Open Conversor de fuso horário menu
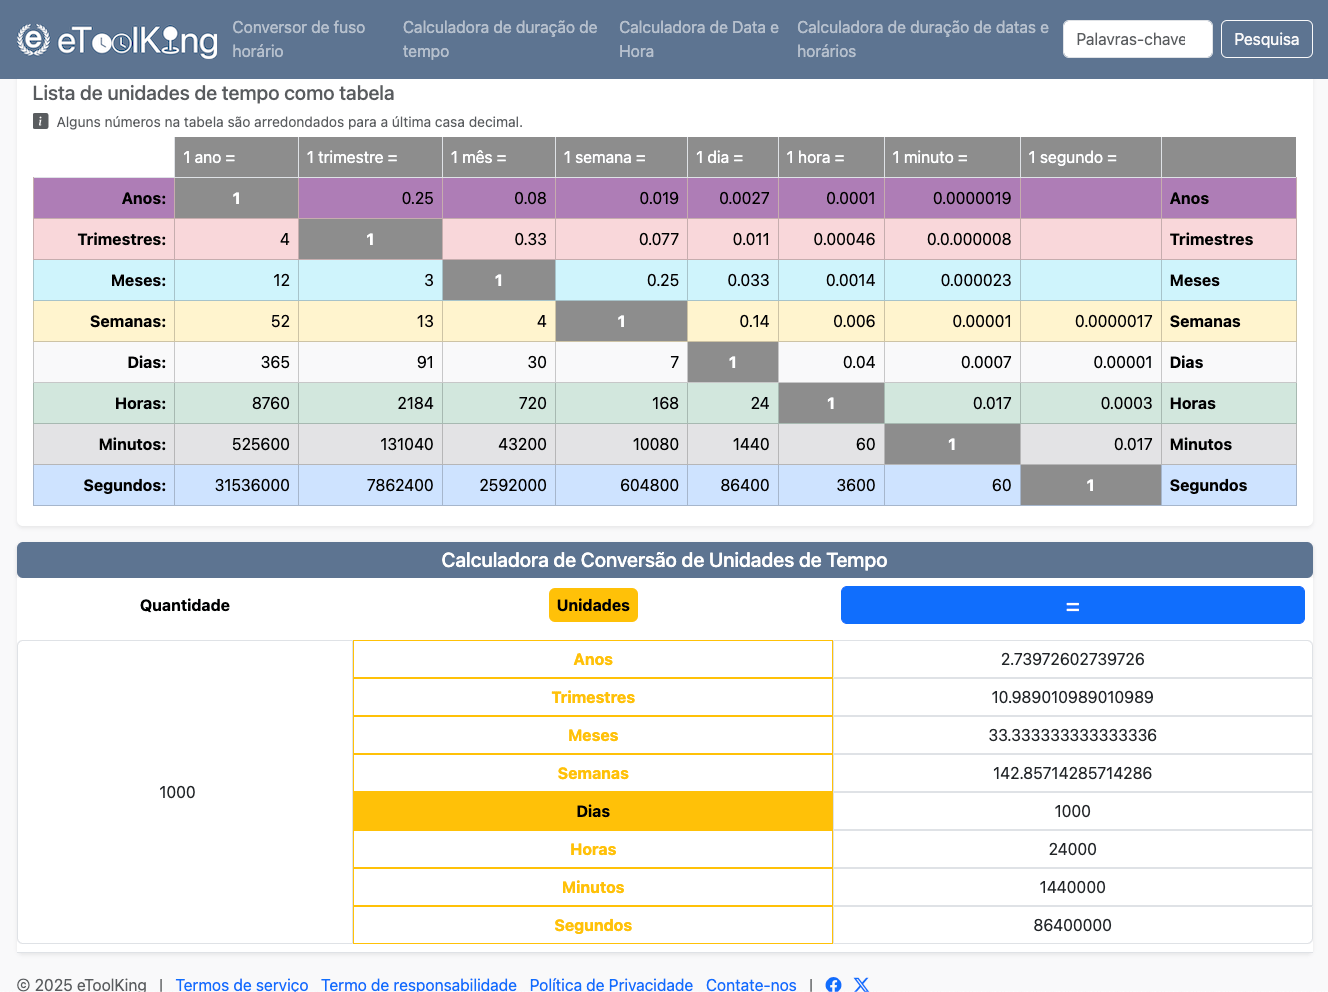Image resolution: width=1328 pixels, height=992 pixels. tap(298, 39)
